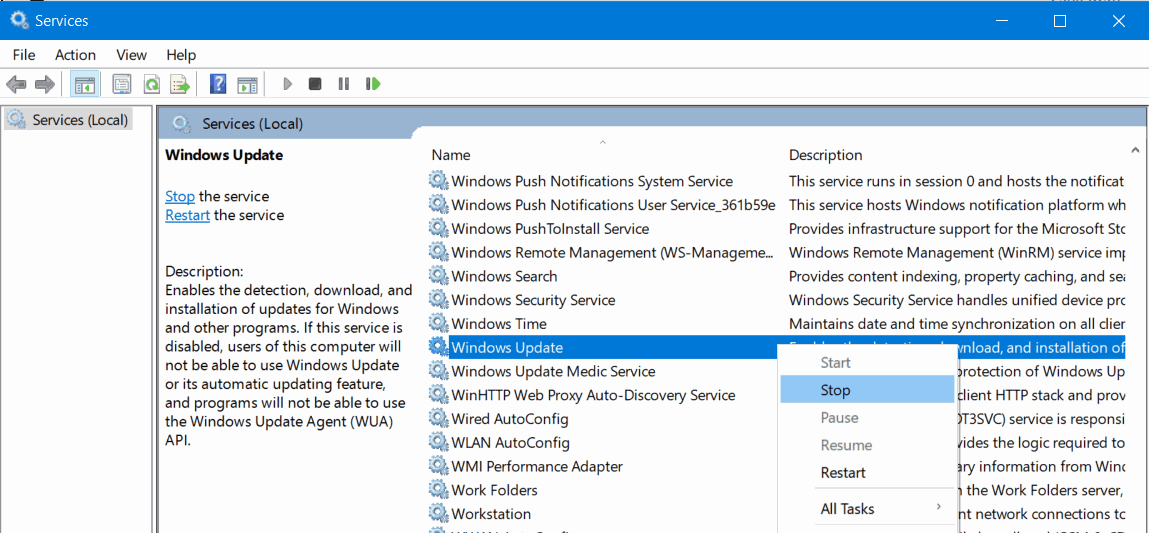Select the Windows Security Service row
The image size is (1149, 533).
[533, 300]
